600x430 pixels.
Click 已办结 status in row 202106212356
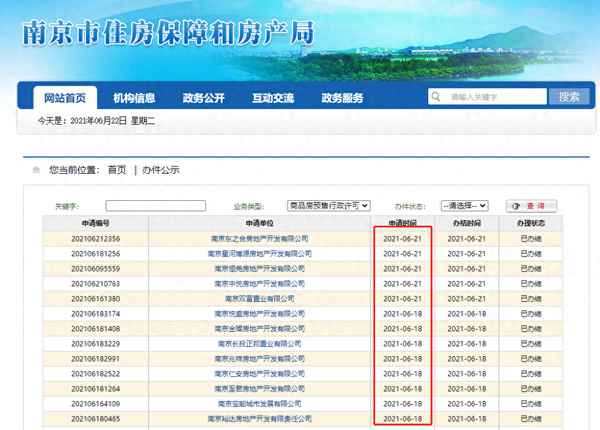[531, 239]
